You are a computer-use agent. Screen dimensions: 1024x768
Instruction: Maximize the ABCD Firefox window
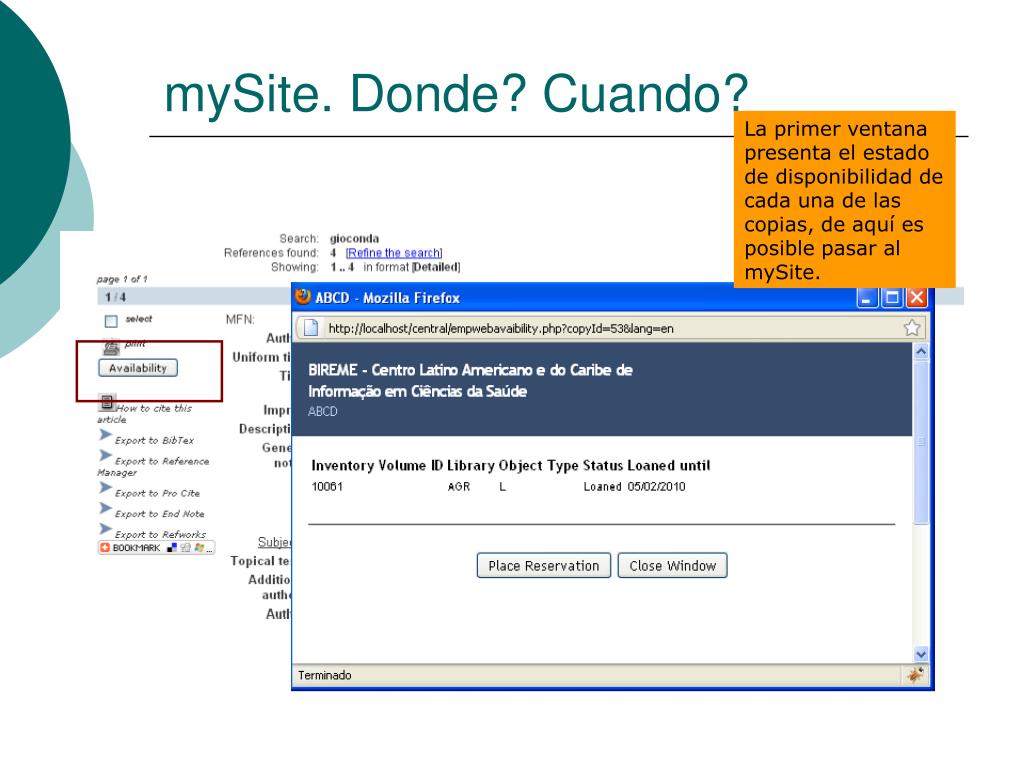(x=891, y=298)
